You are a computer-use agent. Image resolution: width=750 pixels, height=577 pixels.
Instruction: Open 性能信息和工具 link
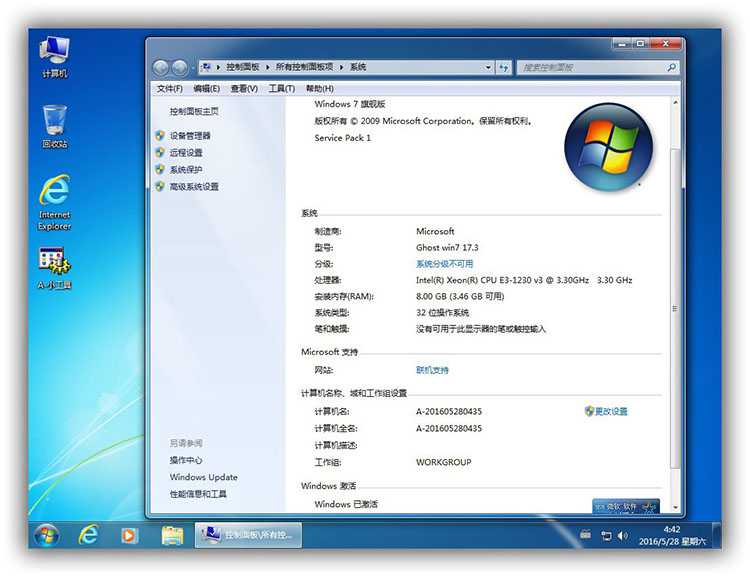click(x=198, y=494)
